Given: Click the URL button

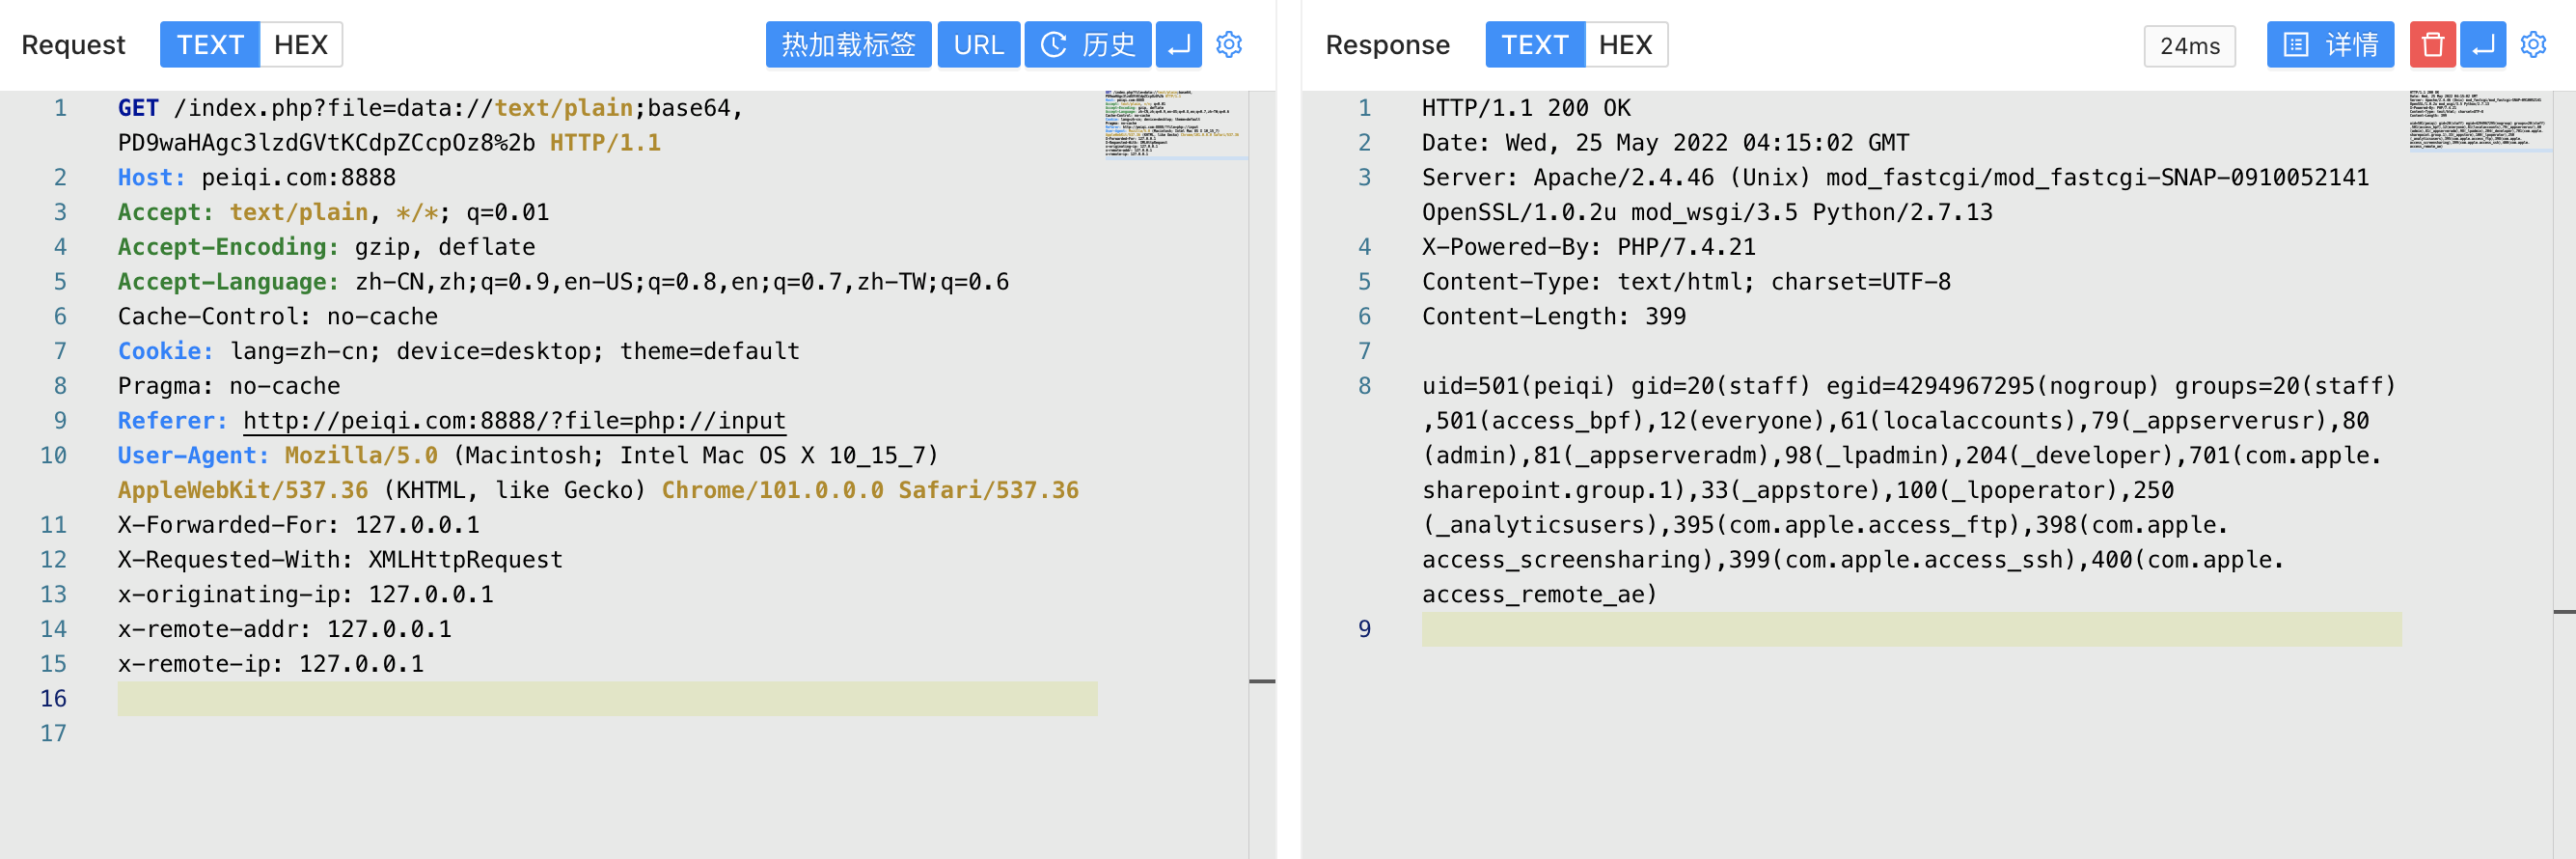Looking at the screenshot, I should tap(978, 45).
